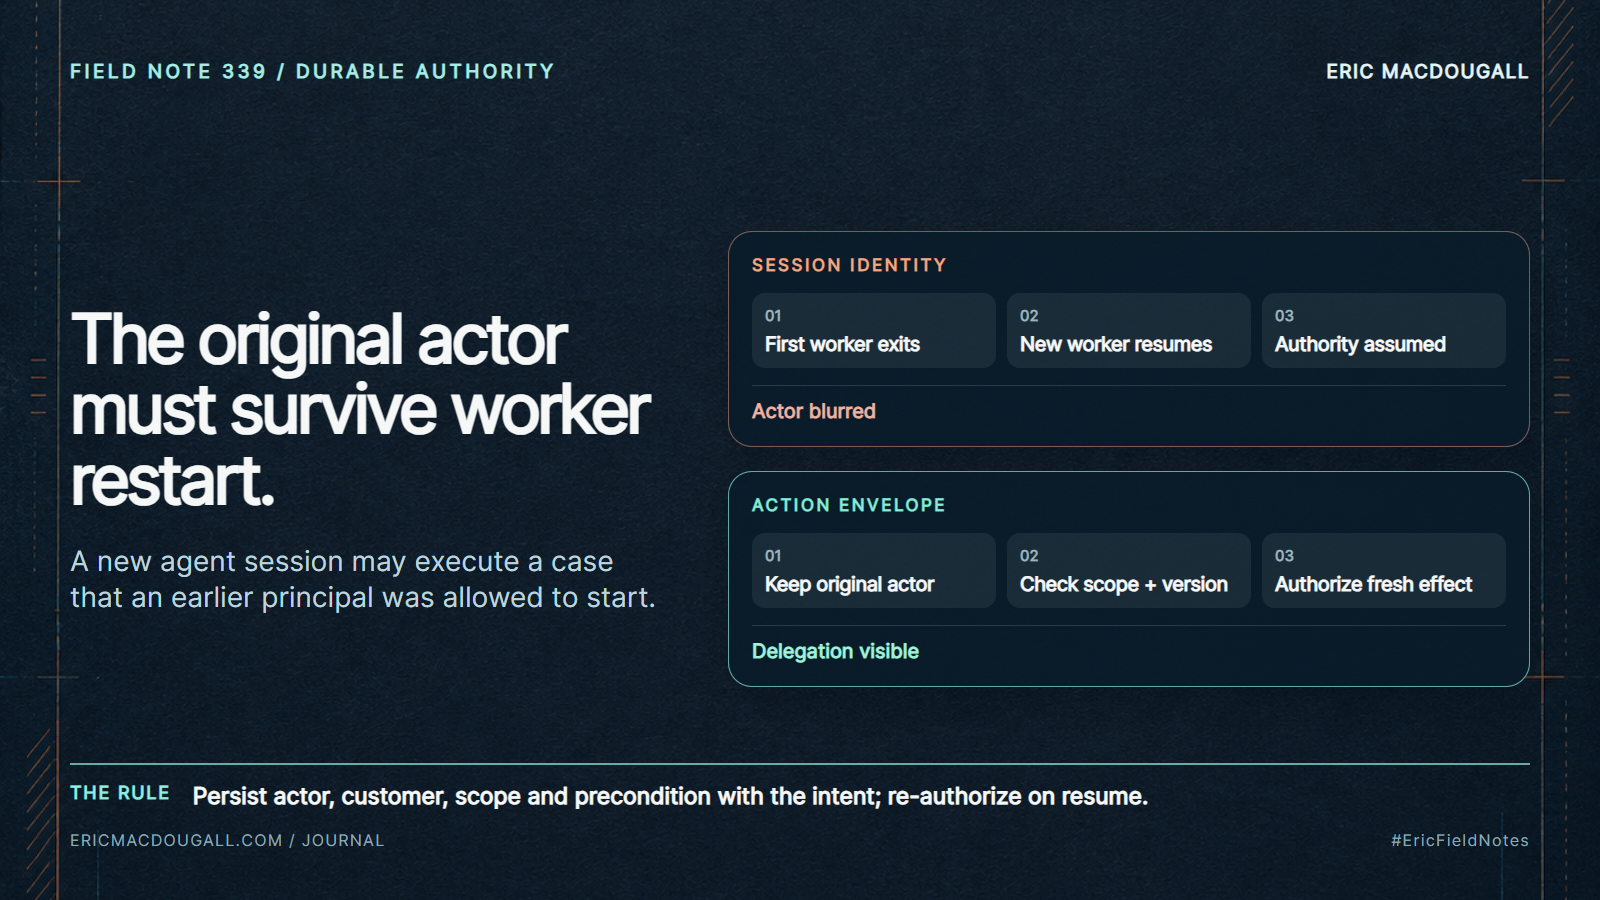Select the 'Authorize fresh effect' card
The width and height of the screenshot is (1600, 900).
click(x=1383, y=570)
